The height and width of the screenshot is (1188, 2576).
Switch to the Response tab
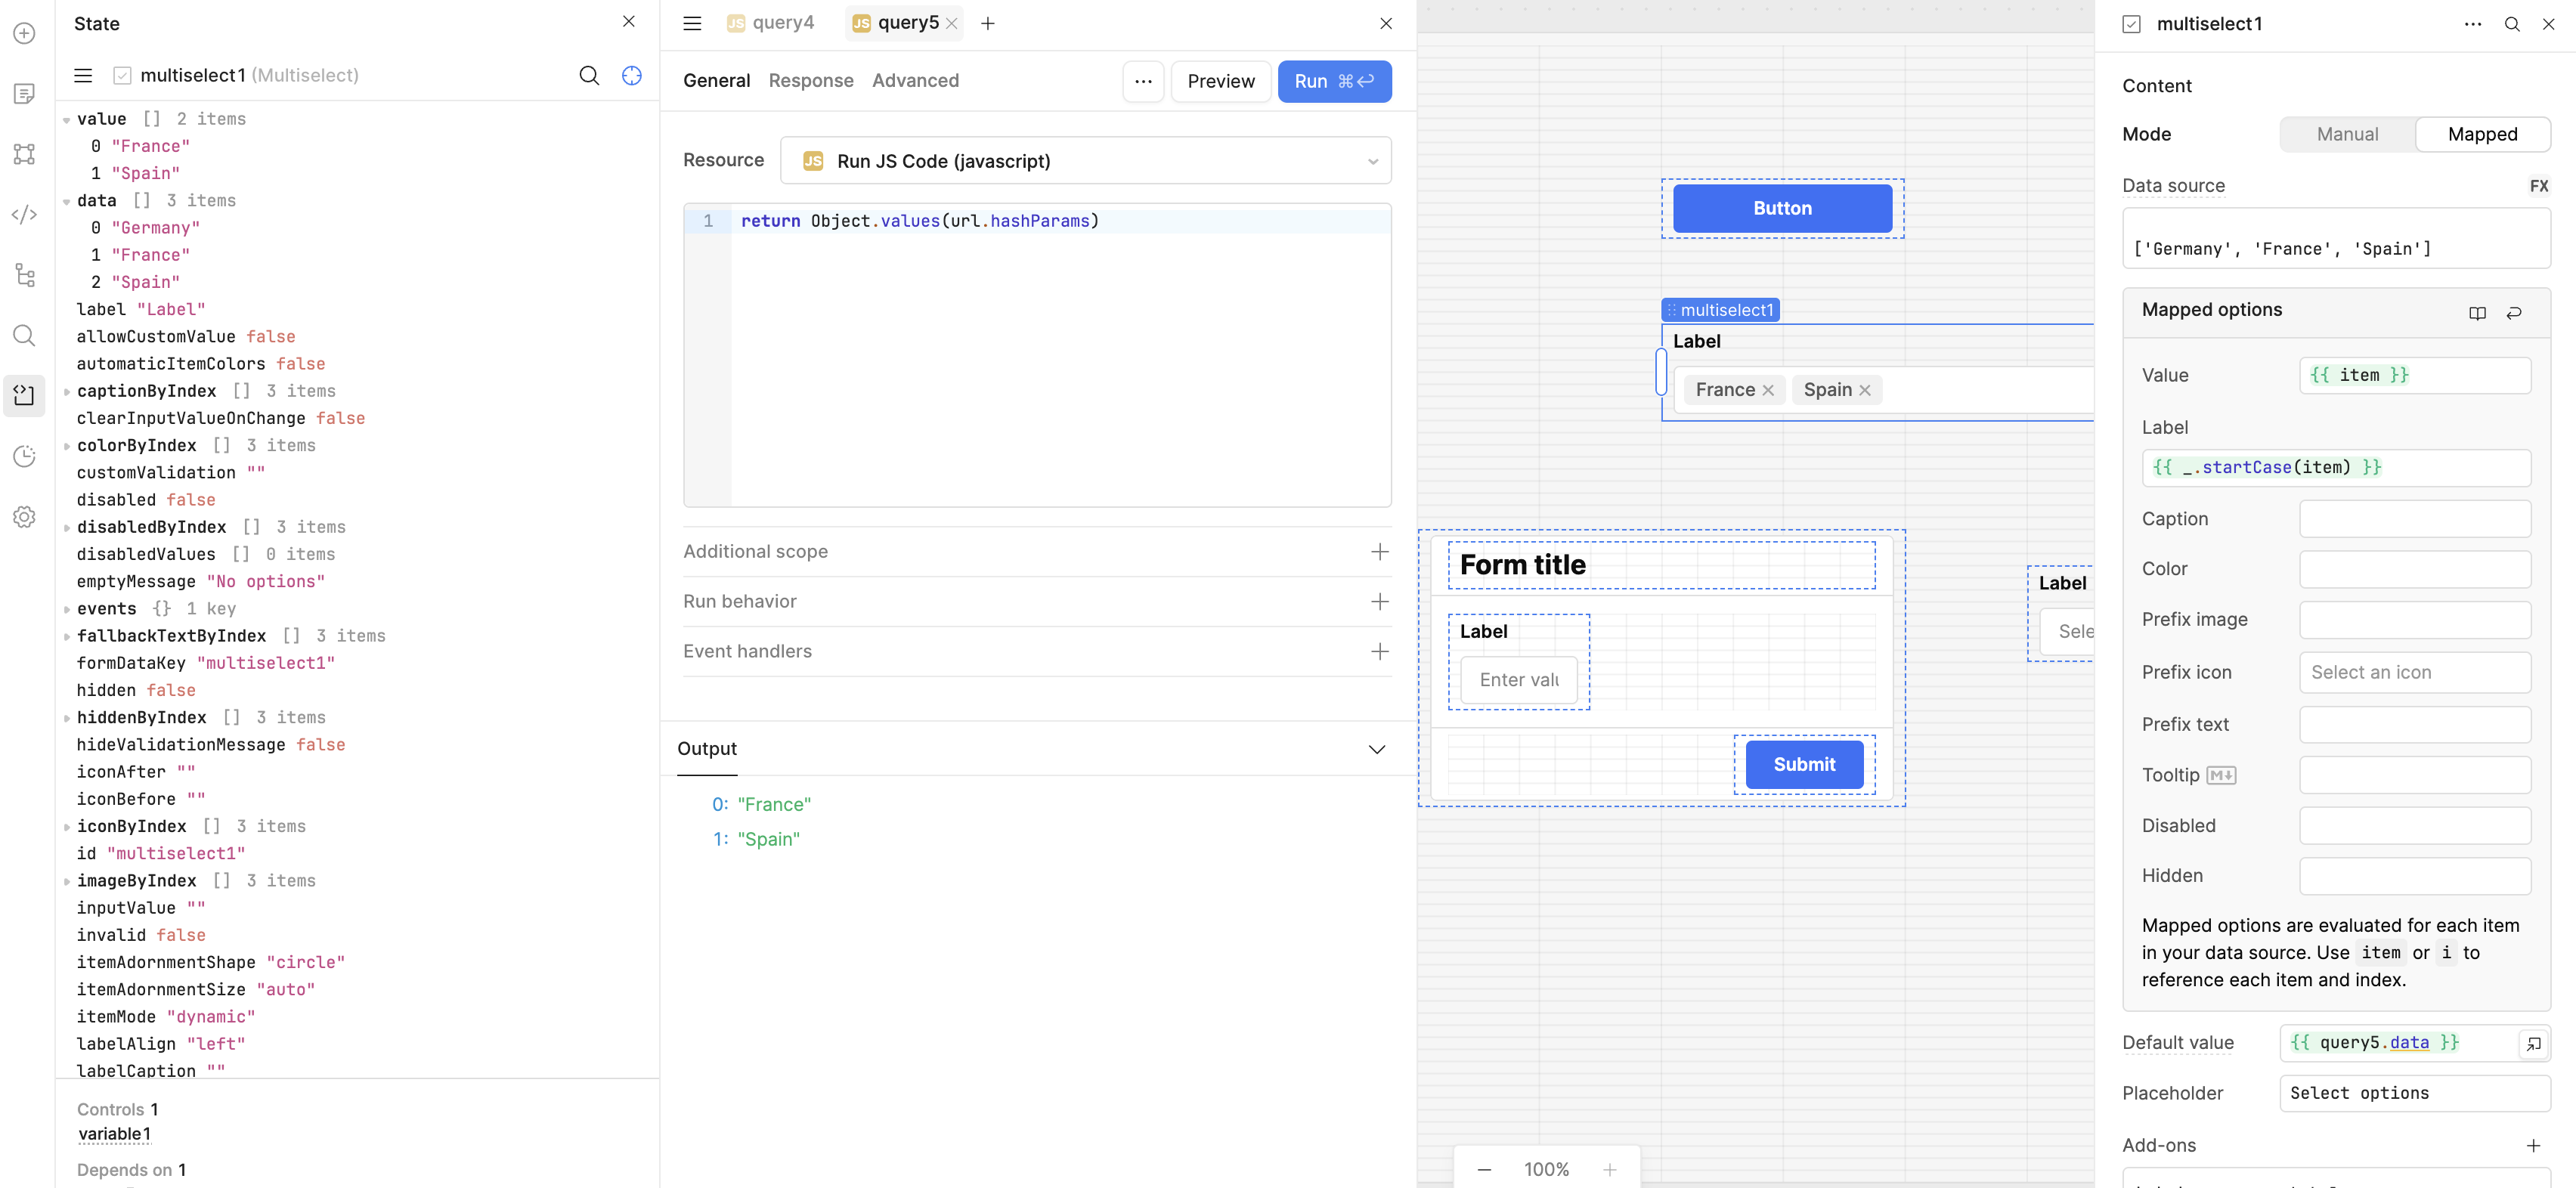click(810, 81)
